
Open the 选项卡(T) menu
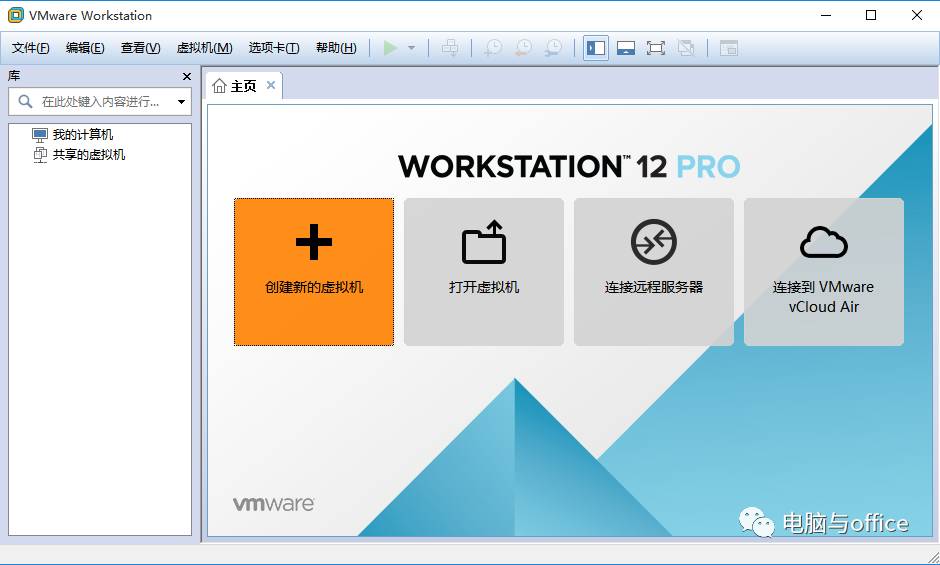(274, 48)
